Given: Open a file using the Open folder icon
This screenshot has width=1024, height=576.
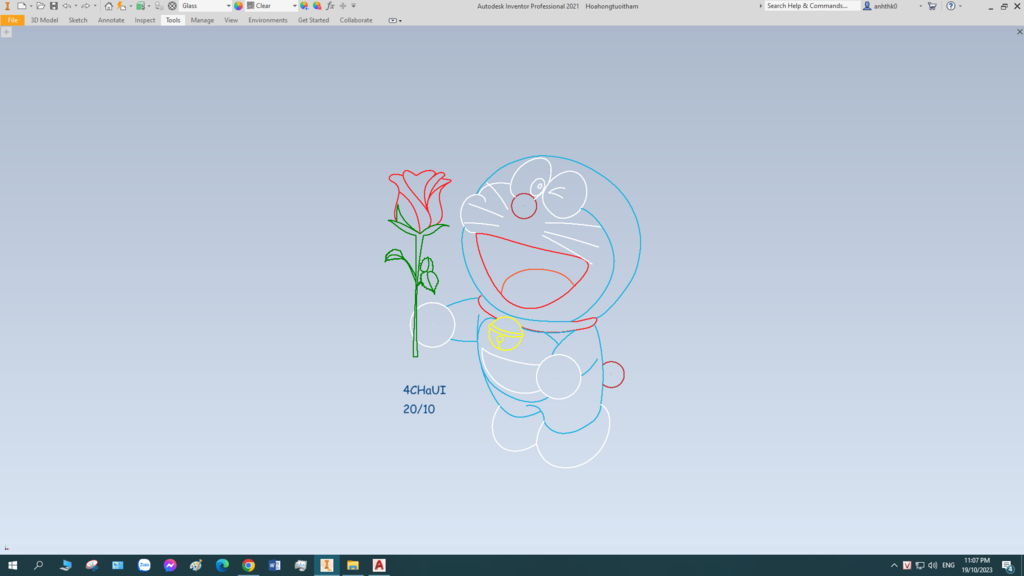Looking at the screenshot, I should click(x=40, y=6).
